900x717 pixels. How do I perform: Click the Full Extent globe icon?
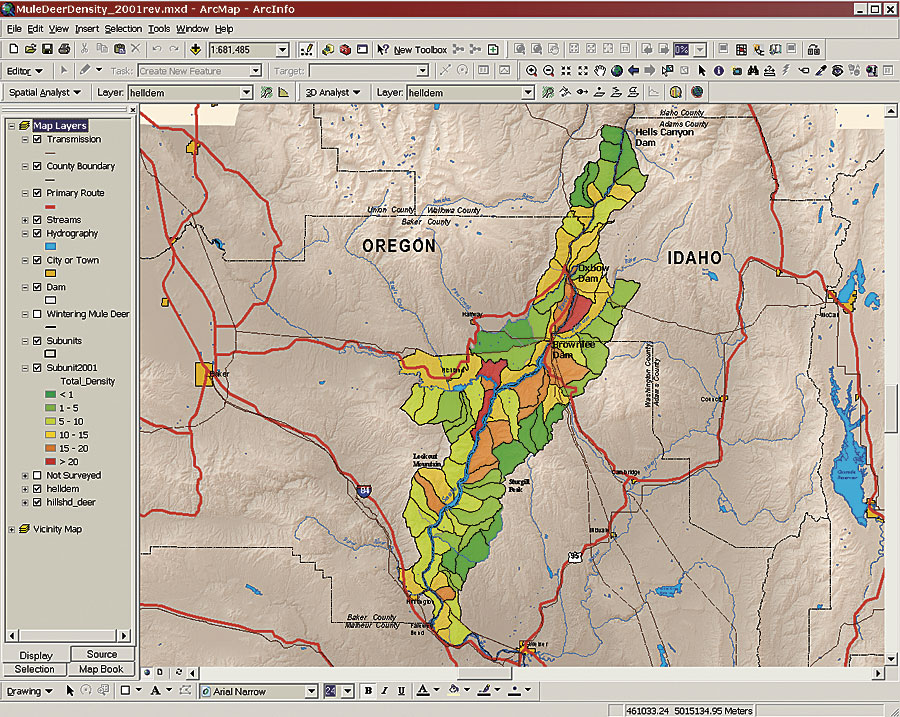617,71
